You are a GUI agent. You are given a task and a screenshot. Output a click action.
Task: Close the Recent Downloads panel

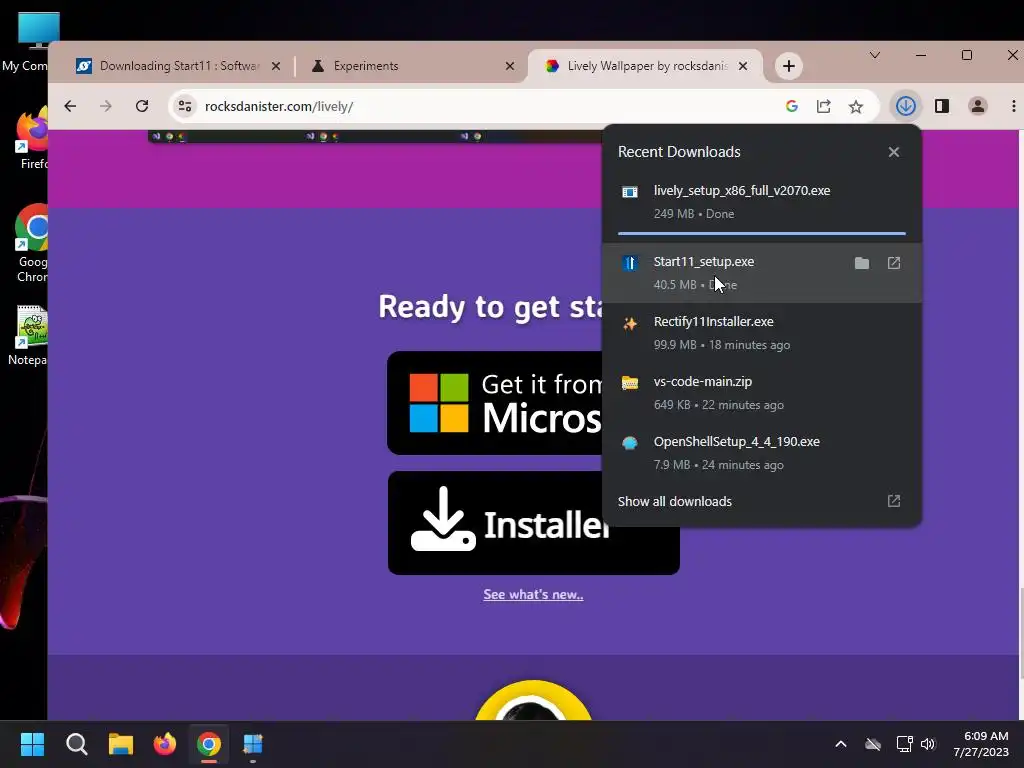(x=893, y=152)
